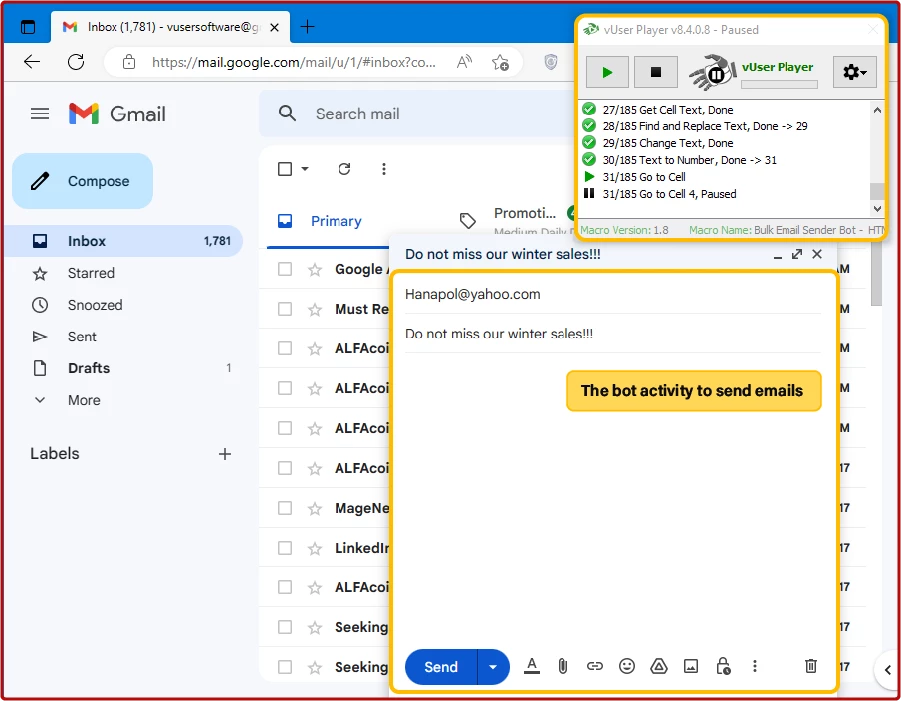Screen dimensions: 901x701
Task: Open compose more options three dots
Action: (754, 666)
